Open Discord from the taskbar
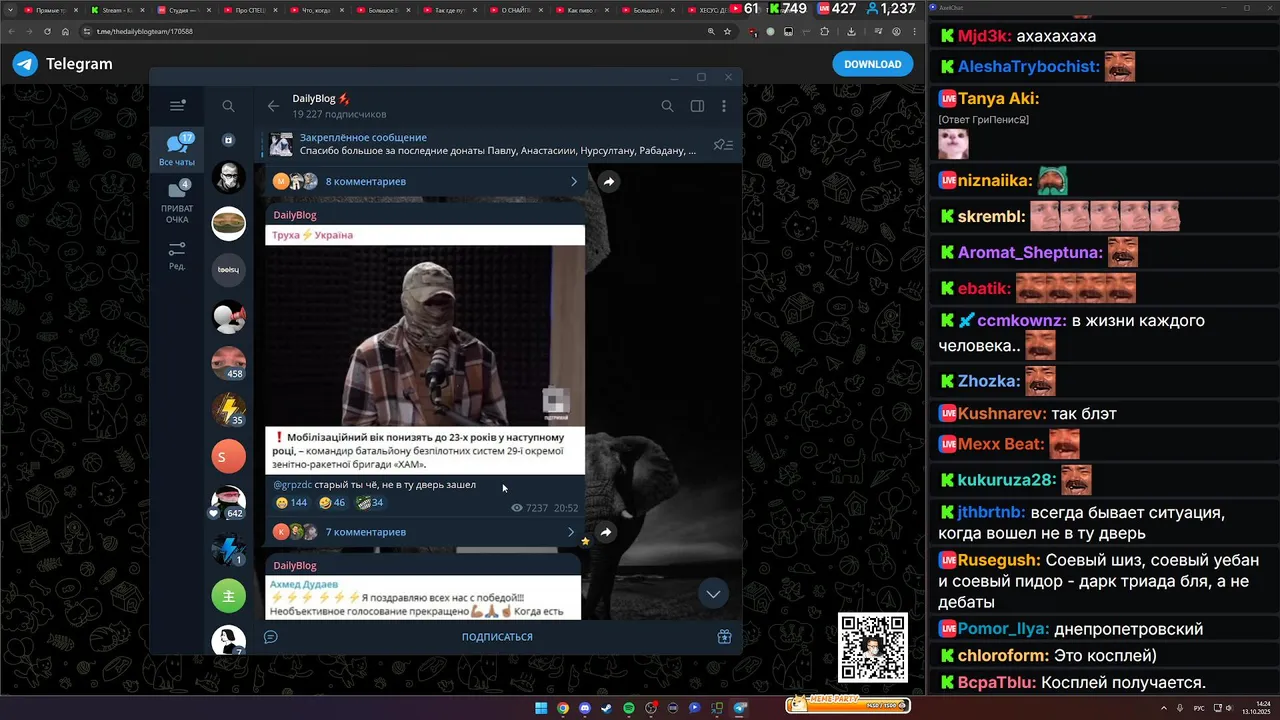This screenshot has height=720, width=1280. (x=585, y=708)
